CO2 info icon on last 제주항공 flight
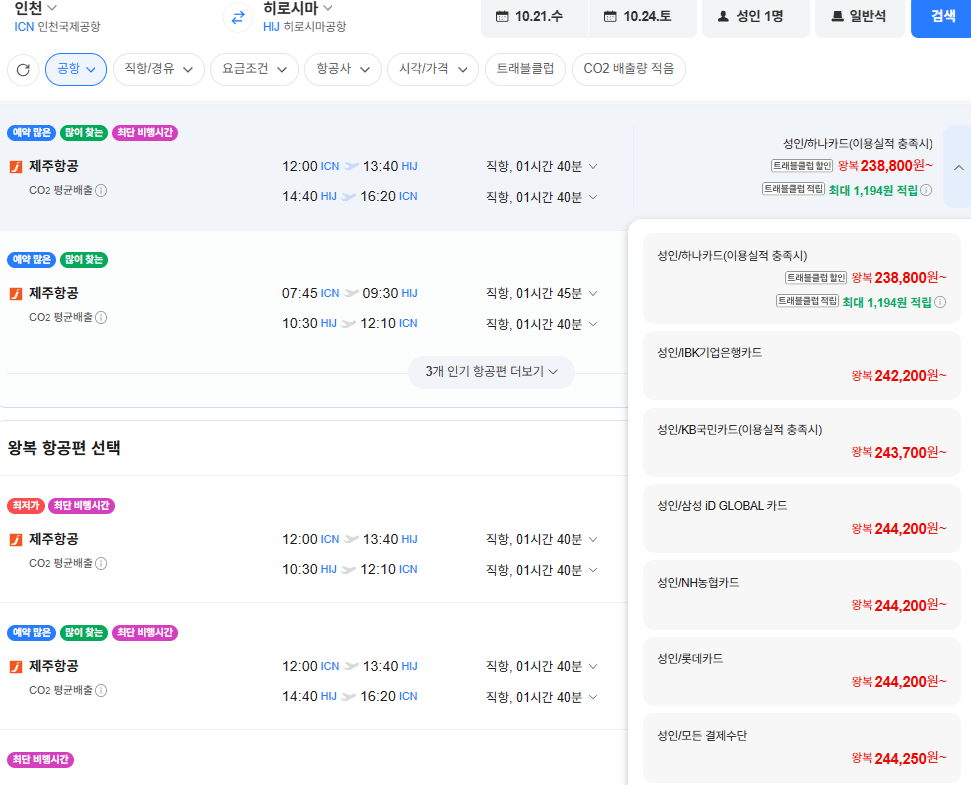 coord(101,690)
